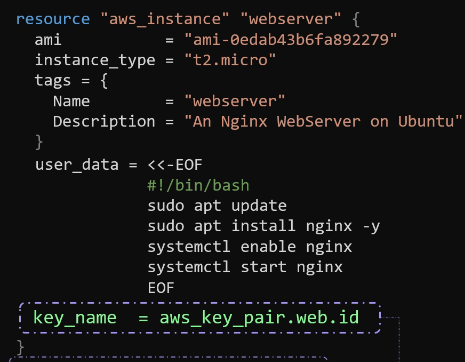Click the user_data attribute name
This screenshot has width=465, height=362.
(77, 165)
